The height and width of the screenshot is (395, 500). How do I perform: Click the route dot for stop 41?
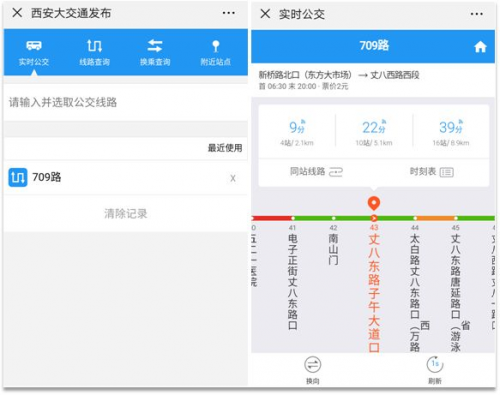293,218
